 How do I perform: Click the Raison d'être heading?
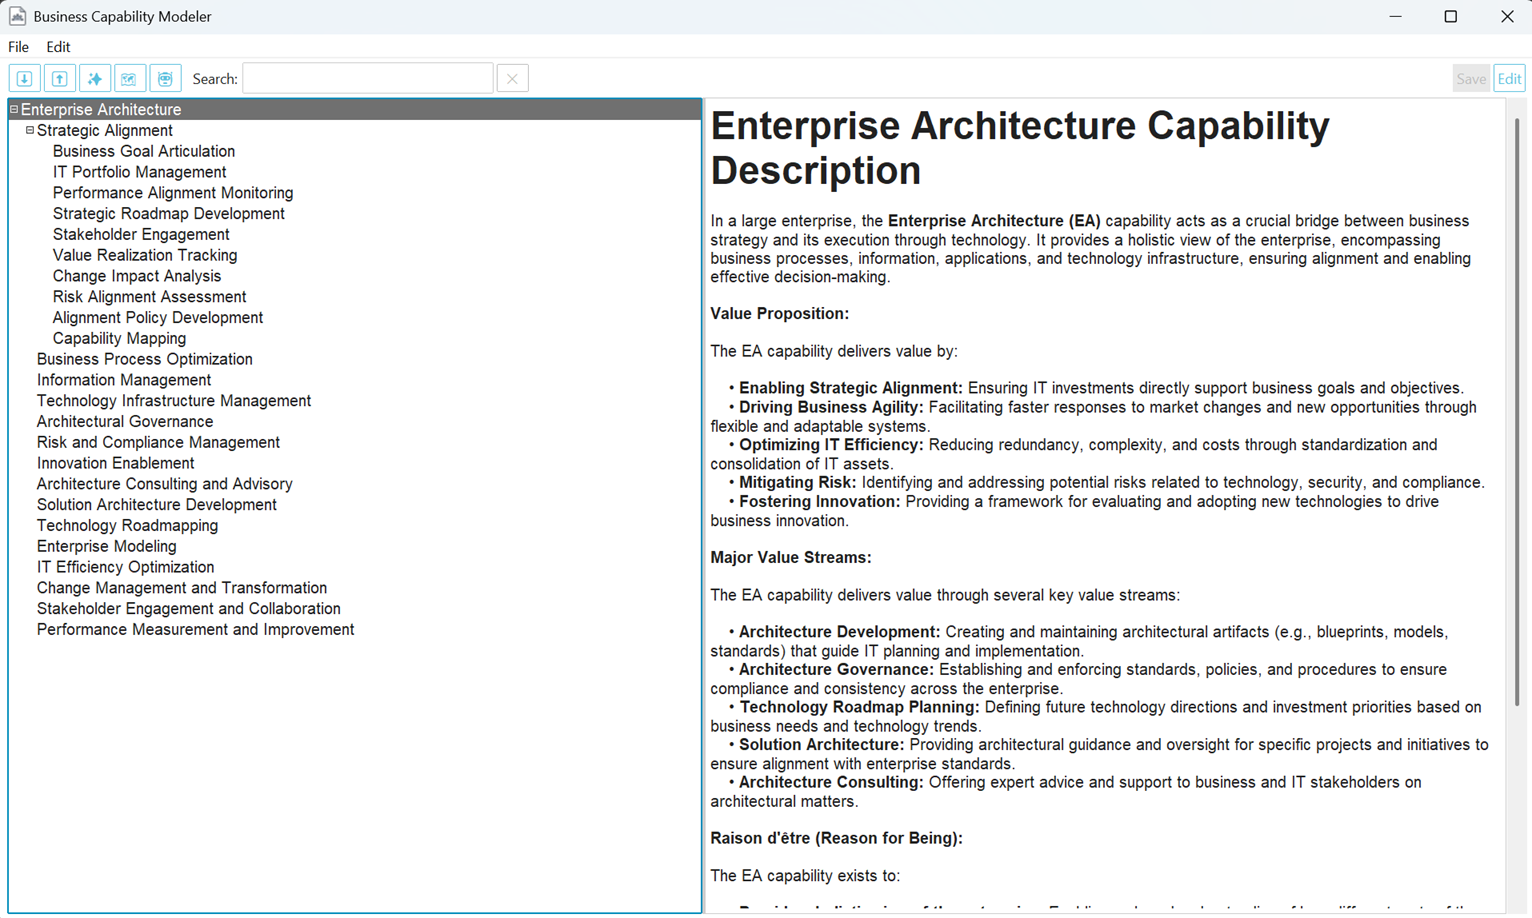point(836,839)
